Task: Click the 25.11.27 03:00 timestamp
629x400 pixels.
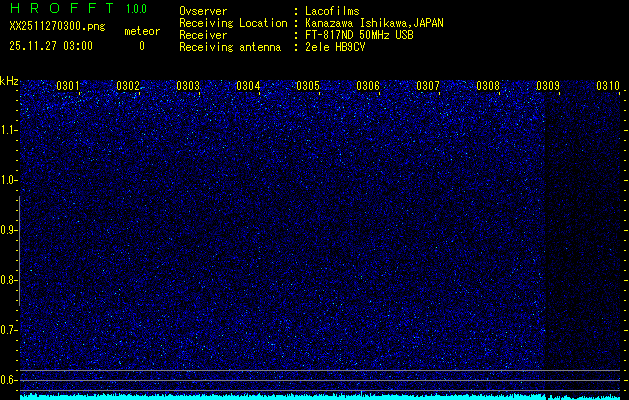Action: (x=51, y=46)
